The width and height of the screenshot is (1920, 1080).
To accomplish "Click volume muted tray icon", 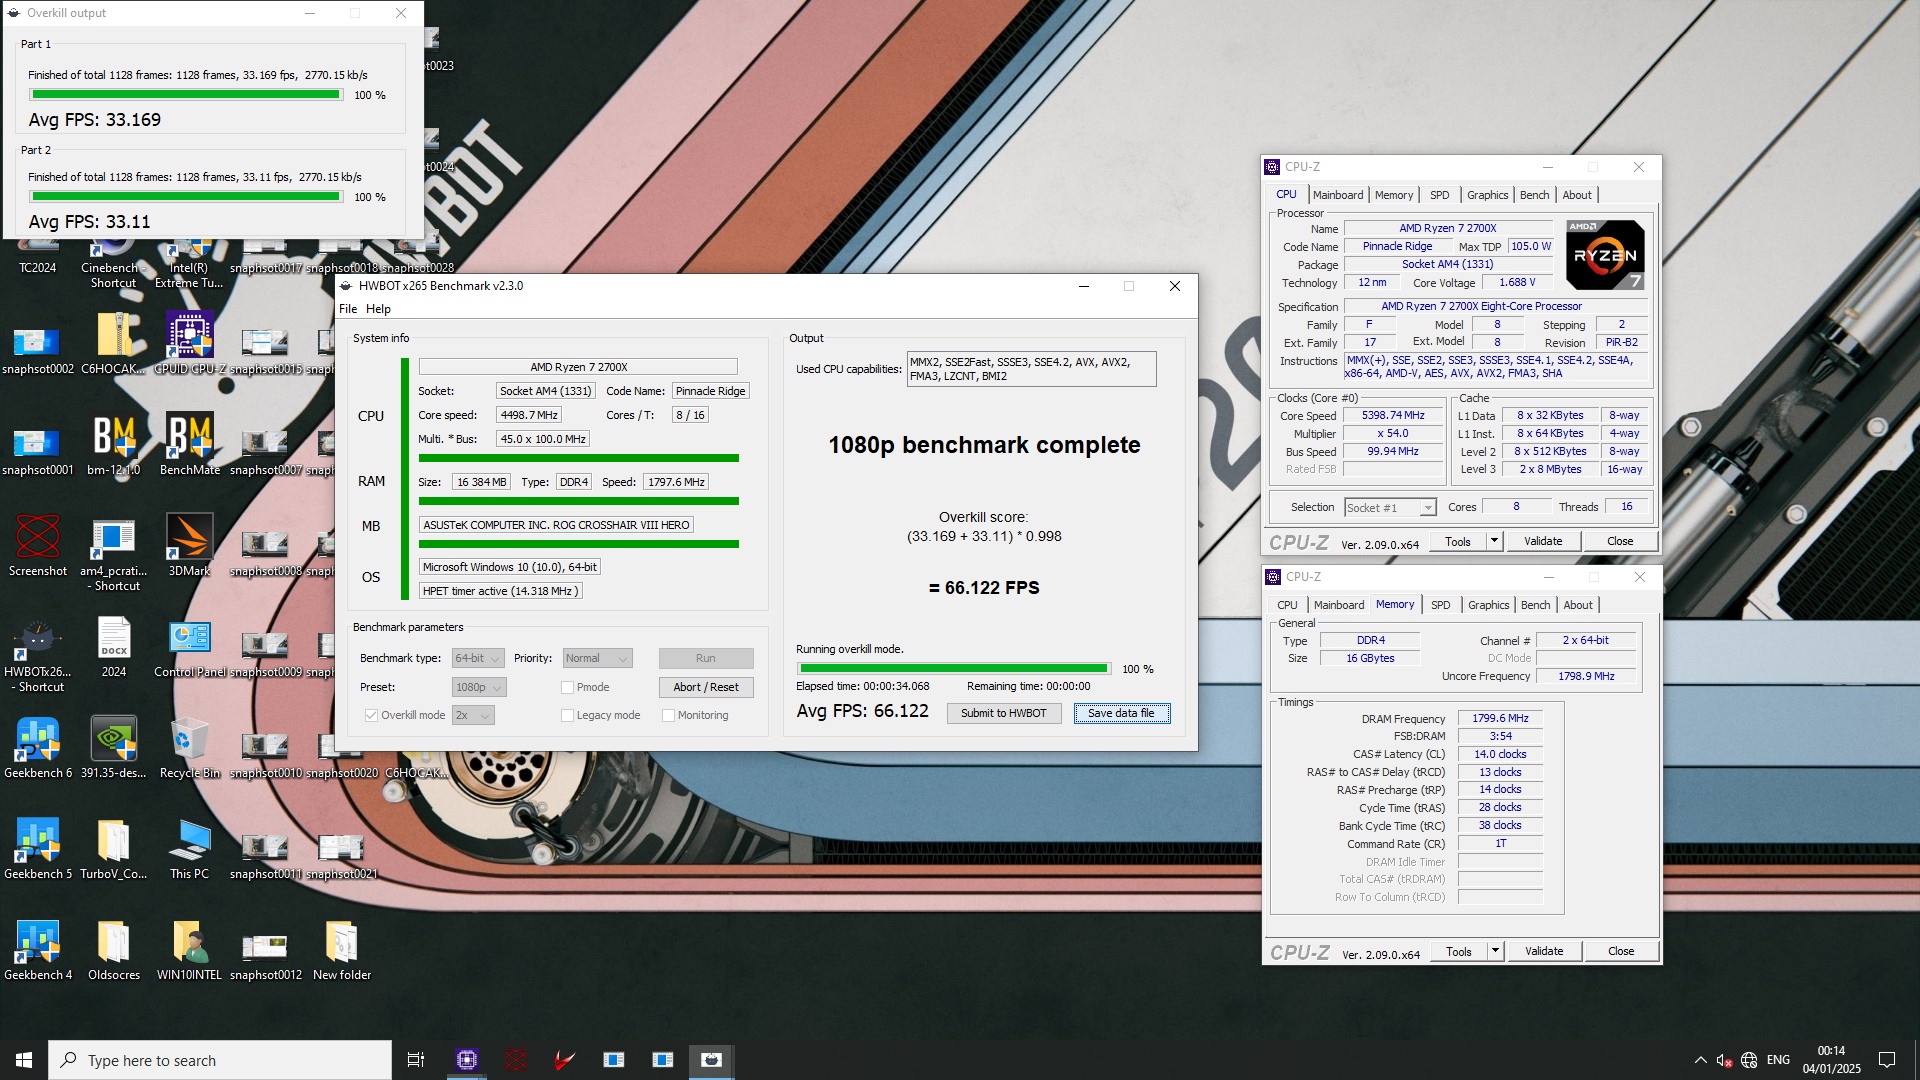I will [x=1724, y=1060].
